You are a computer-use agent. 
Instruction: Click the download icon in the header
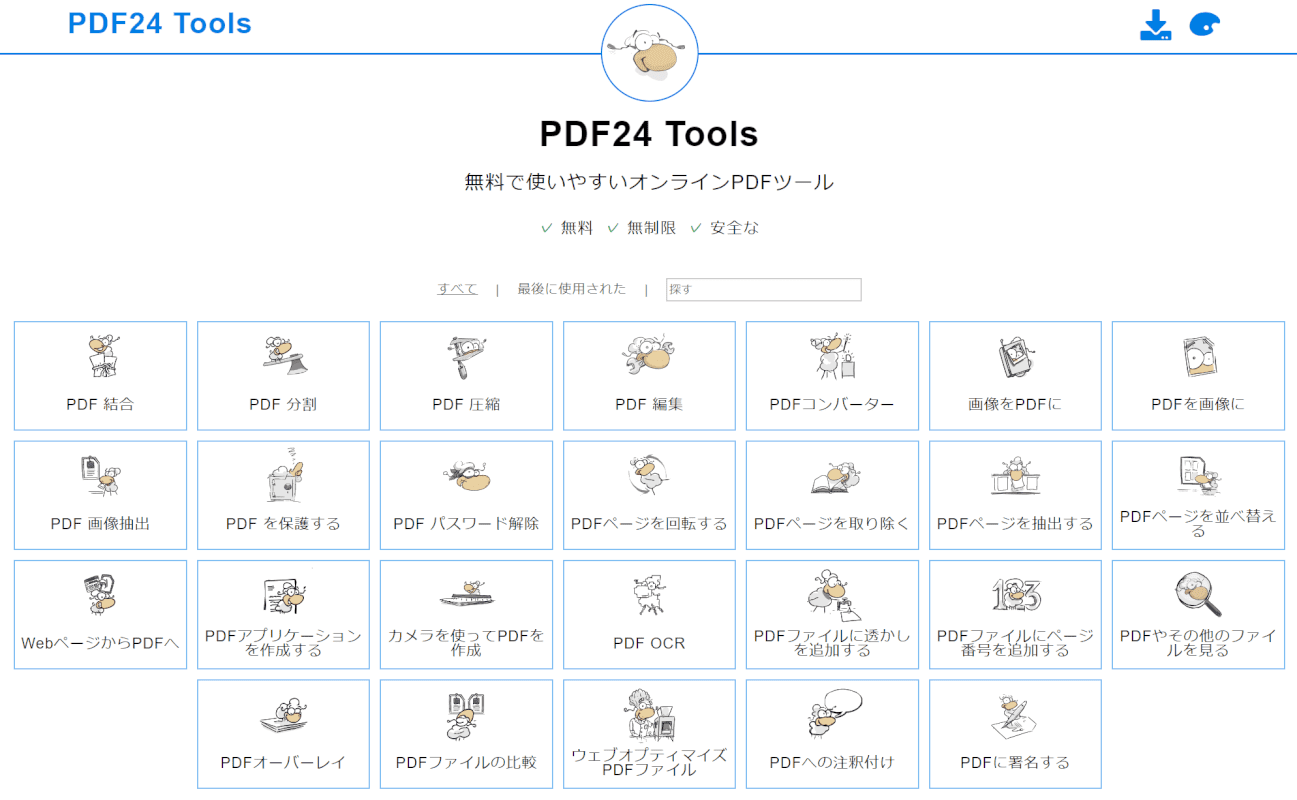pyautogui.click(x=1155, y=25)
